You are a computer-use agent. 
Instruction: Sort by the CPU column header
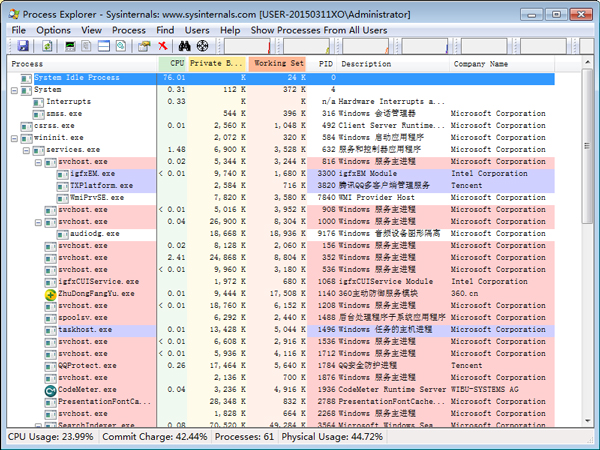pyautogui.click(x=172, y=64)
